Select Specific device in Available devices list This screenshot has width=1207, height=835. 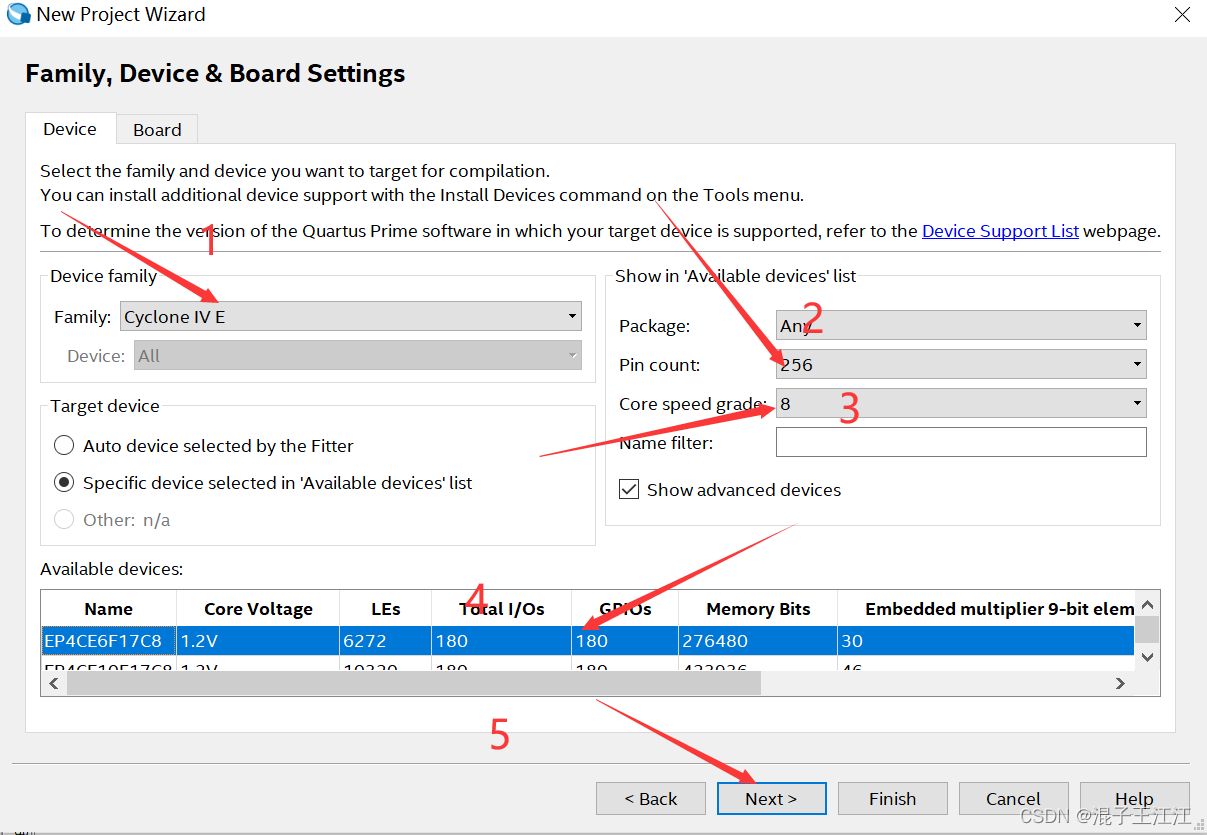tap(64, 483)
